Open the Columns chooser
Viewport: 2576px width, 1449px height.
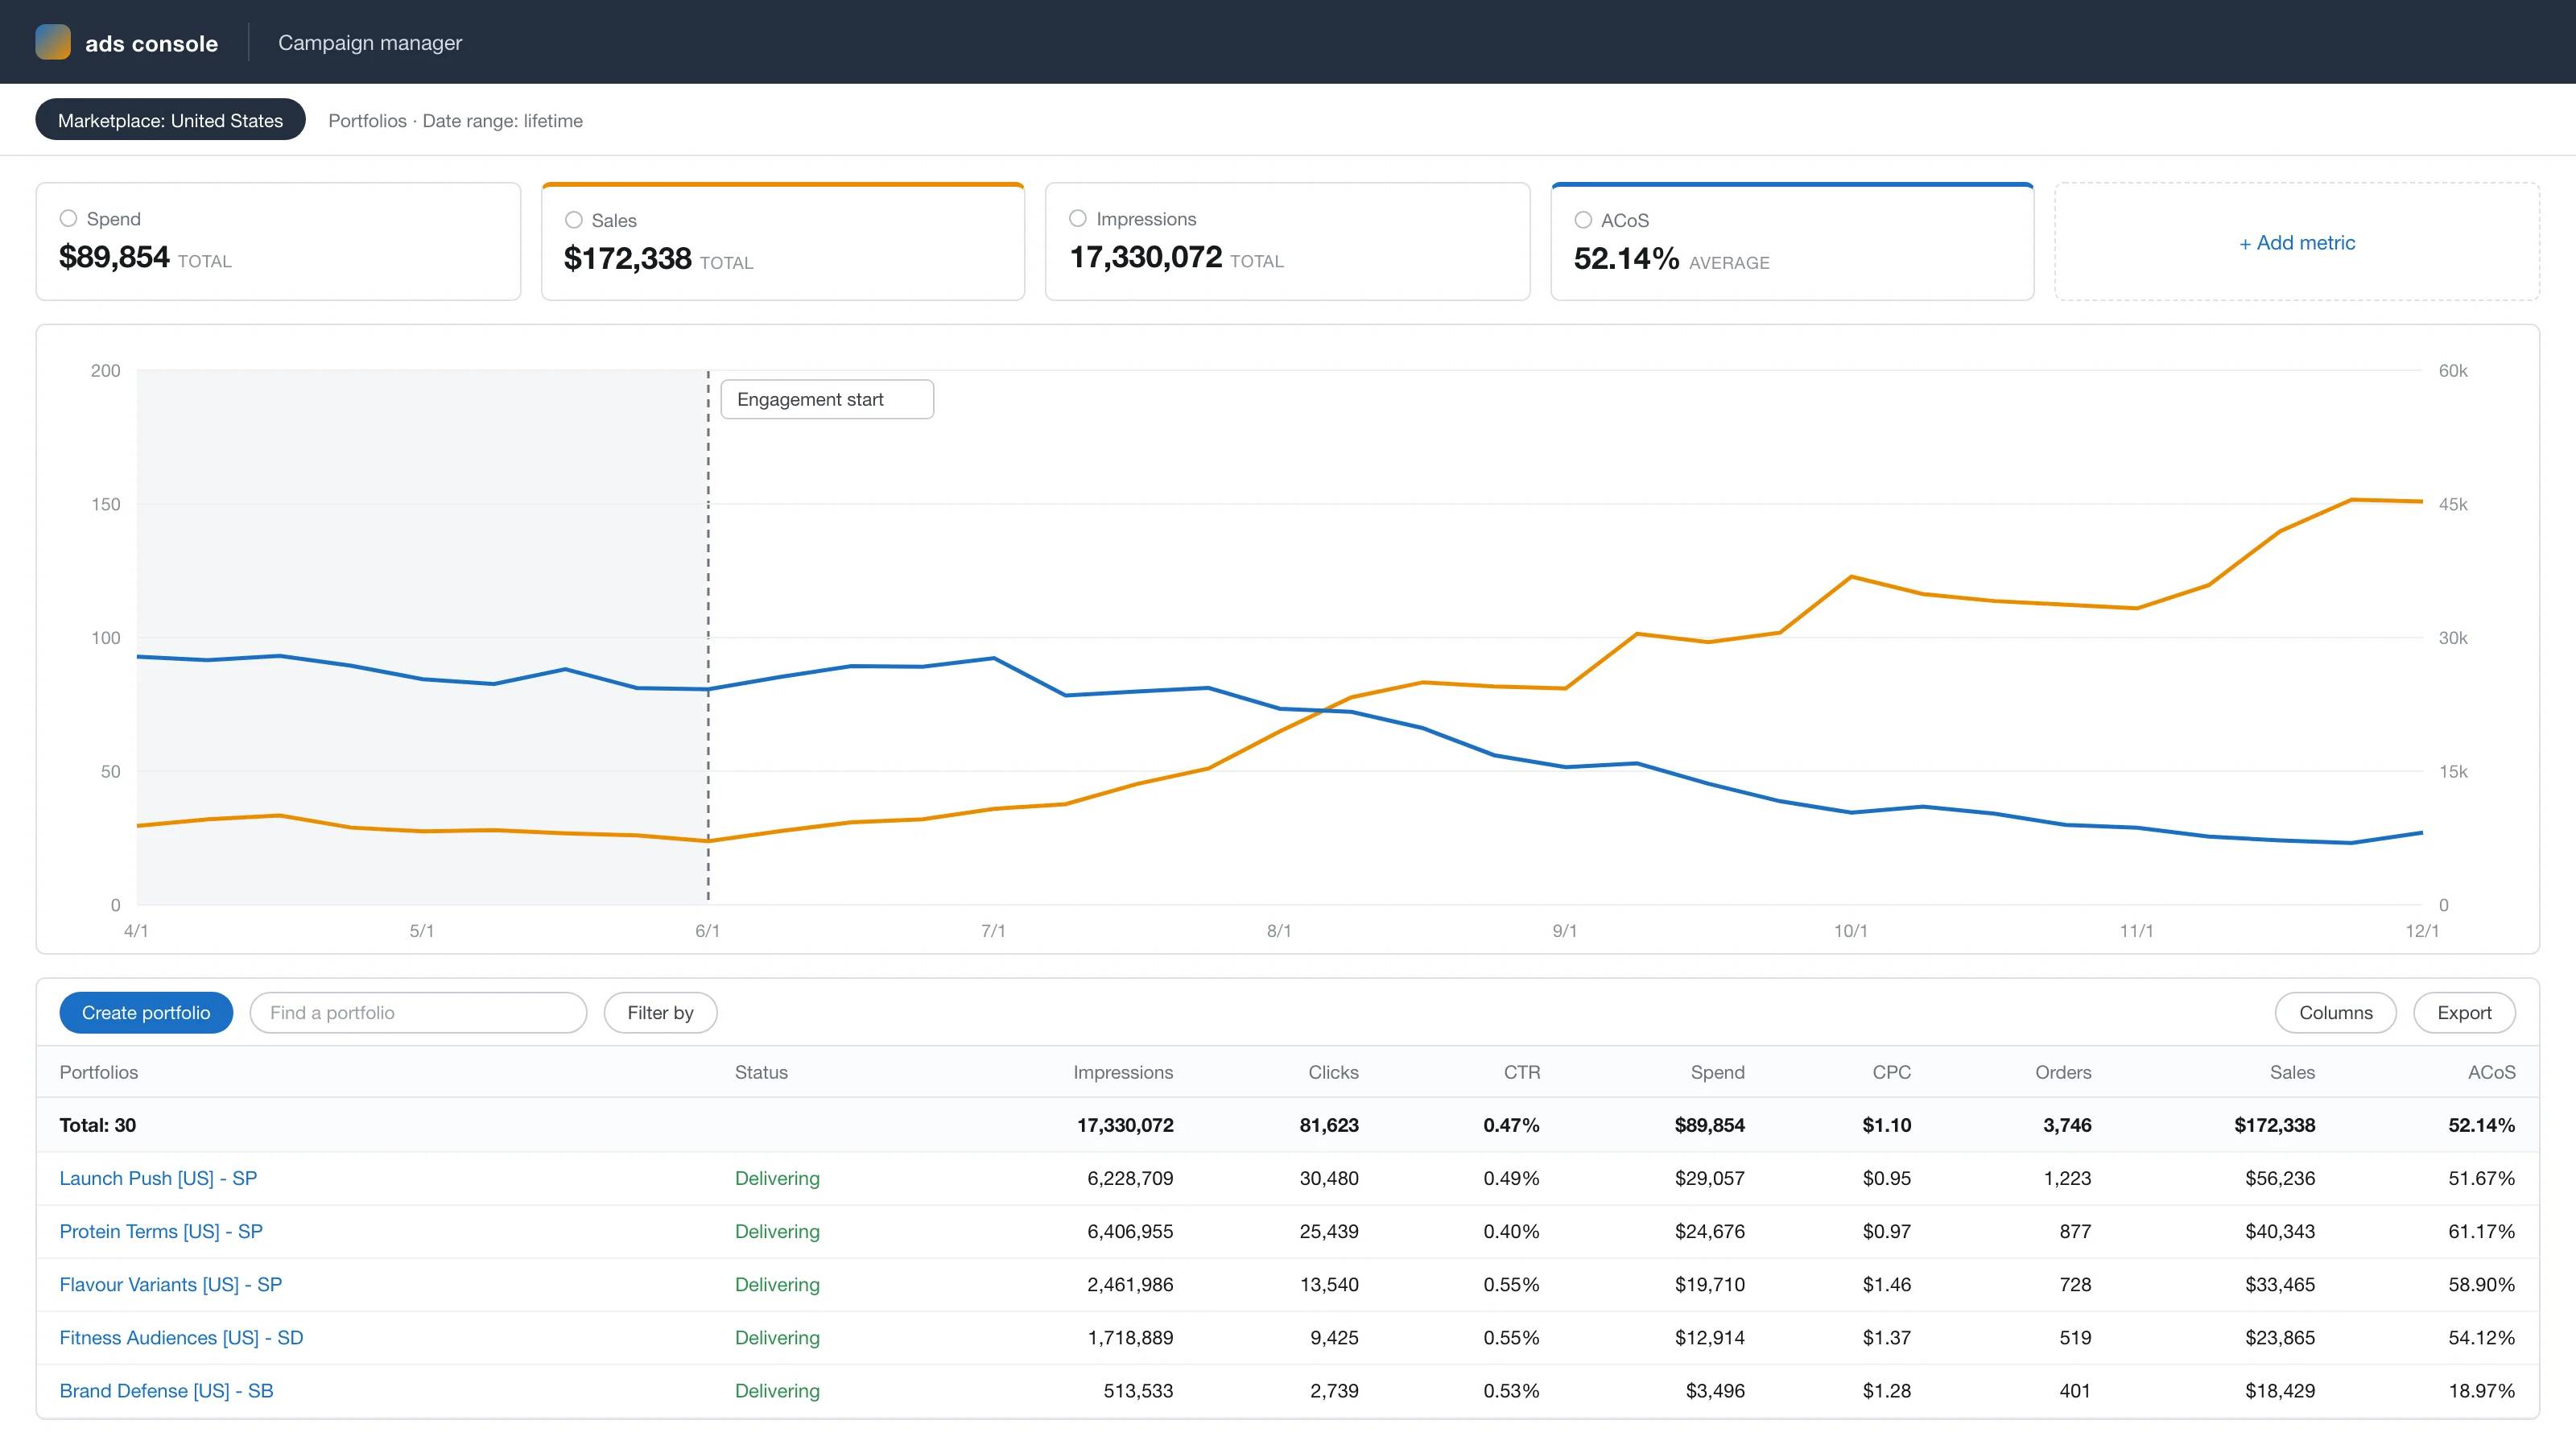[2335, 1013]
